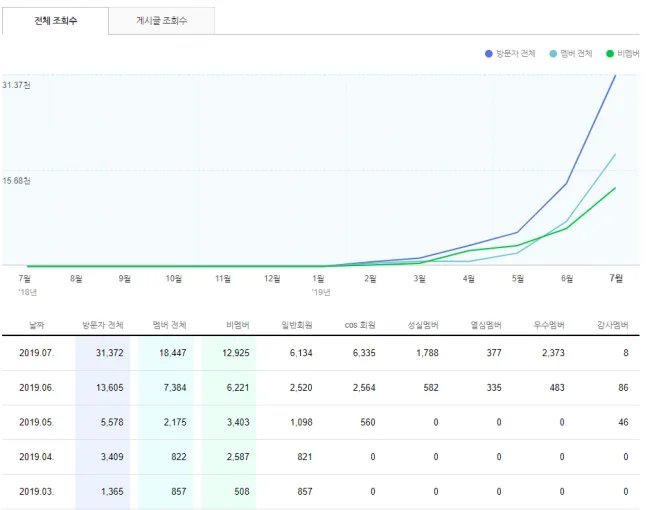Image resolution: width=652 pixels, height=510 pixels.
Task: Click the 1,365 total visitors cell
Action: pyautogui.click(x=112, y=492)
